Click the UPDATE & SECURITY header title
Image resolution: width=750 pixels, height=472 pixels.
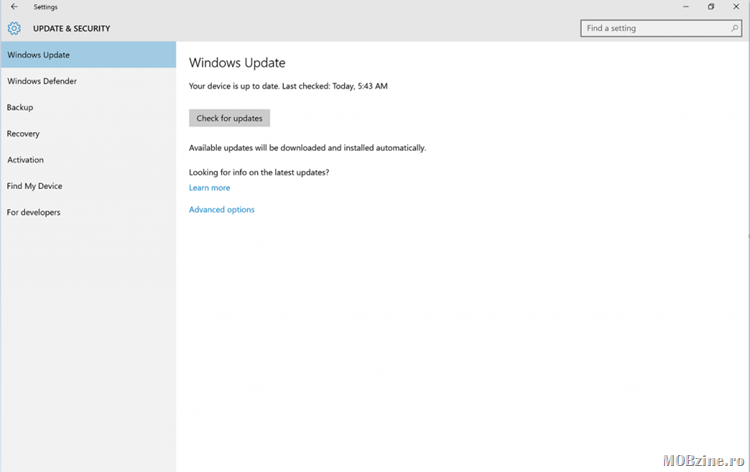(71, 29)
